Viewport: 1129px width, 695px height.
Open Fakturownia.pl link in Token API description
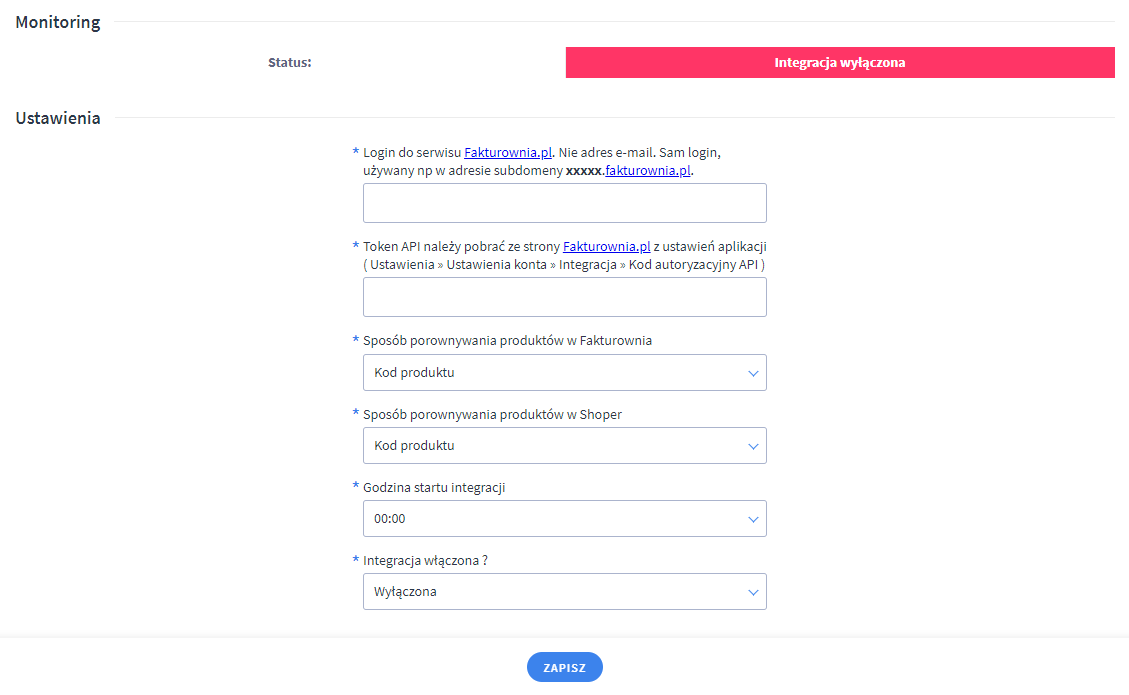pyautogui.click(x=607, y=246)
